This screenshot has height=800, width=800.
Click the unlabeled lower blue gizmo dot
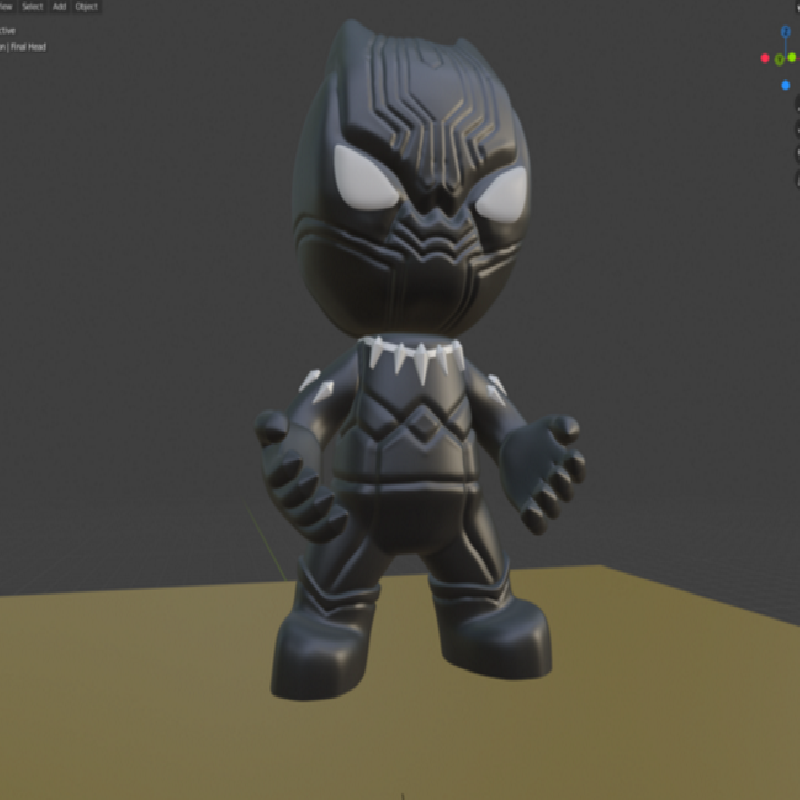pos(786,85)
